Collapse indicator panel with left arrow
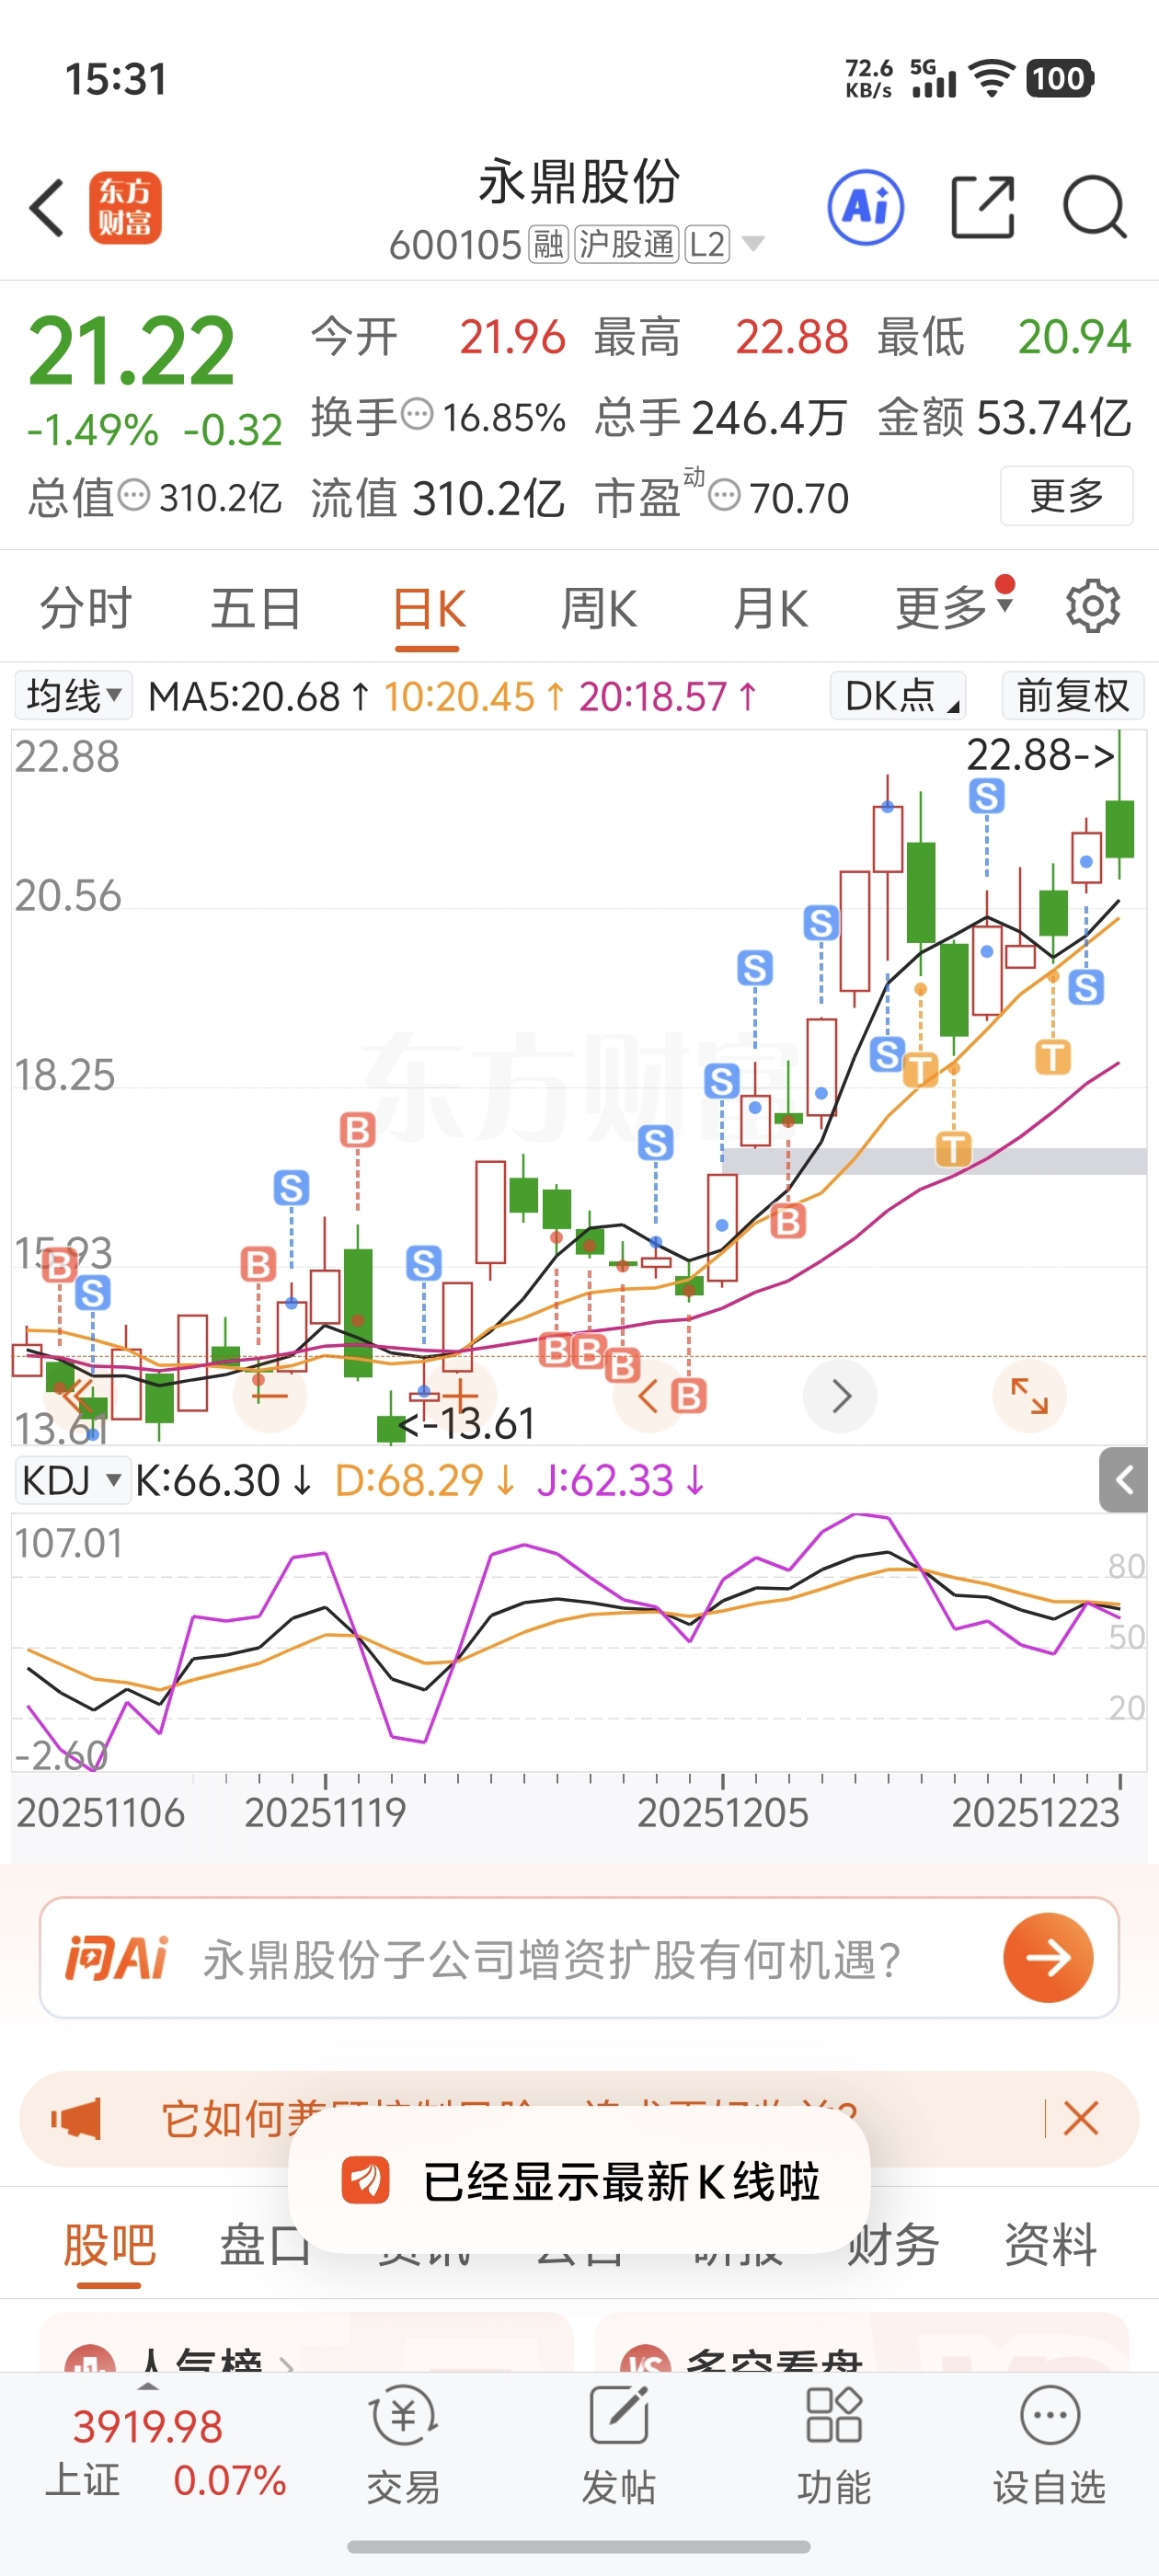The height and width of the screenshot is (2576, 1159). point(1123,1480)
